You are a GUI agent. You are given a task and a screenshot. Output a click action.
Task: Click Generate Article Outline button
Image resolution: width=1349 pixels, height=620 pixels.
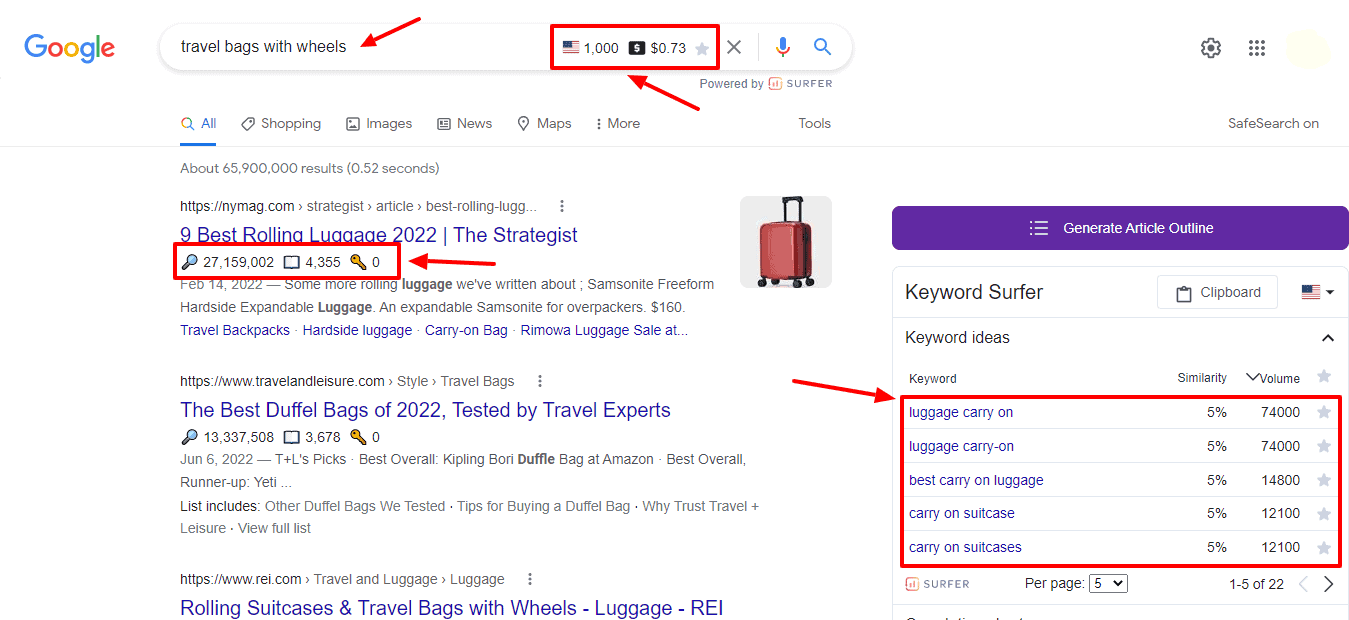click(x=1120, y=228)
